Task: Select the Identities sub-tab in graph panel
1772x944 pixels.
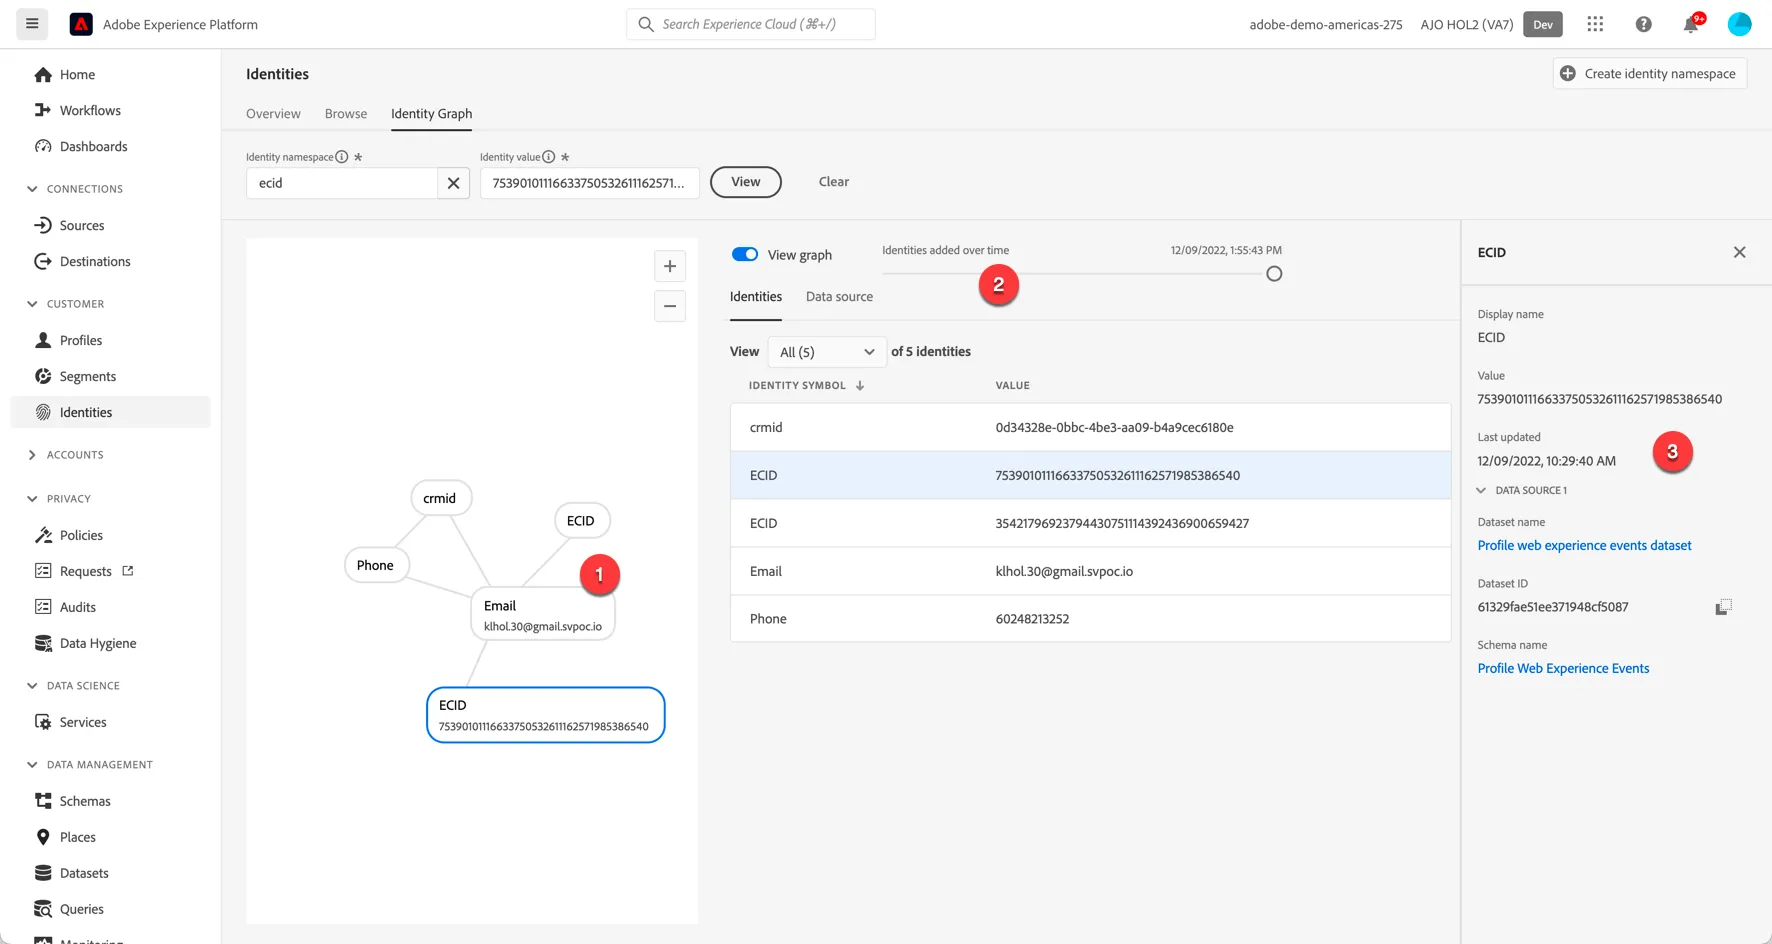Action: 756,297
